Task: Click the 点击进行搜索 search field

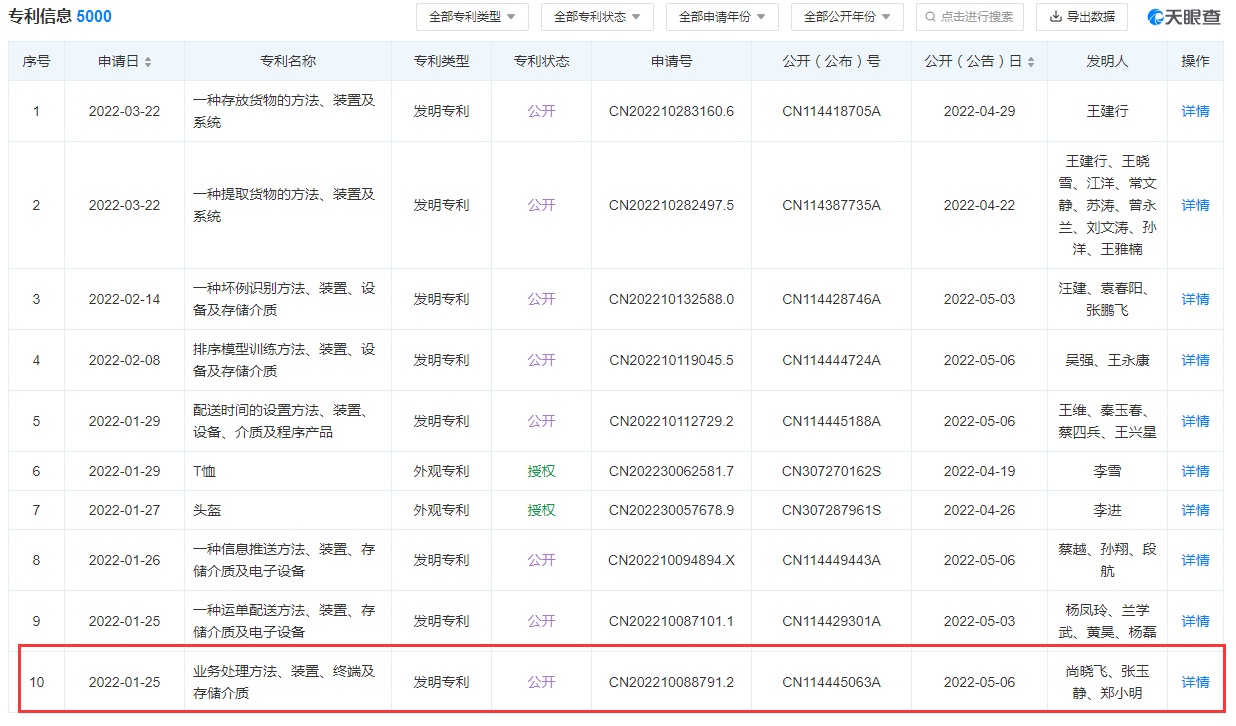Action: click(x=976, y=17)
